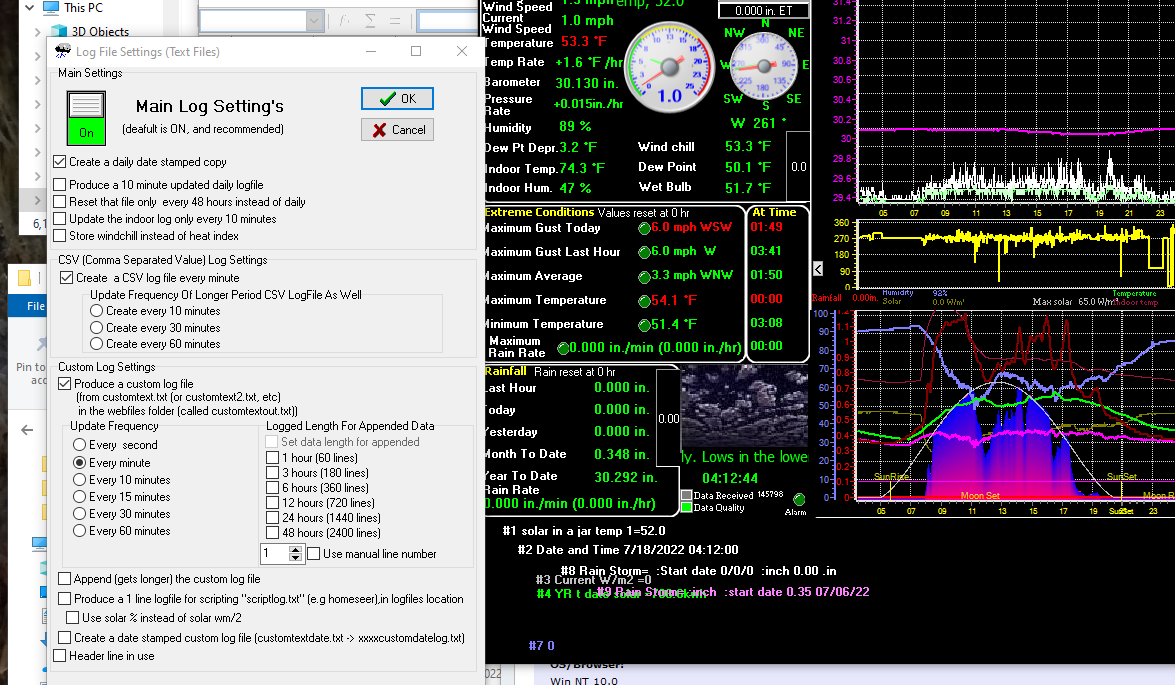The height and width of the screenshot is (685, 1175).
Task: Expand the 3D Objects tree node
Action: pos(37,32)
